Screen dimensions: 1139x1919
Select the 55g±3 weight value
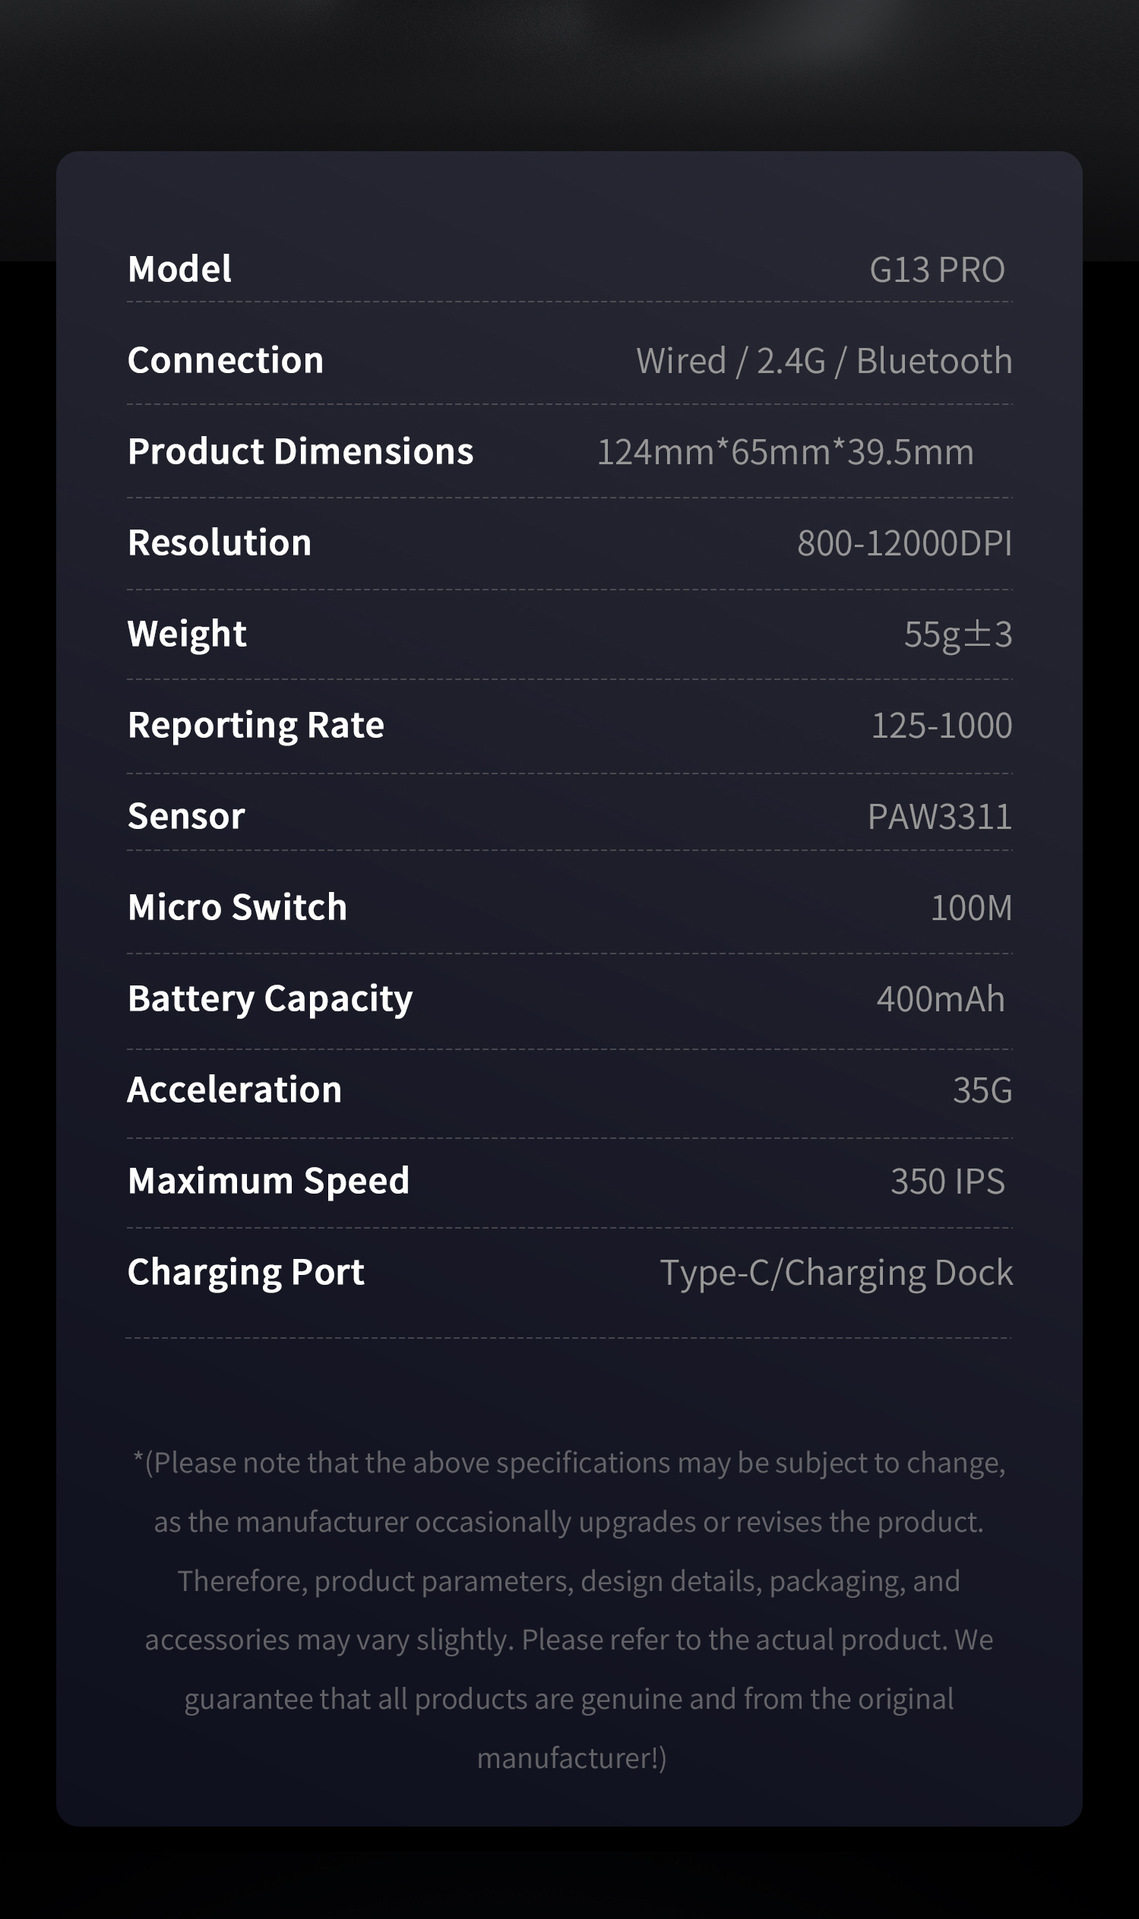pos(957,634)
